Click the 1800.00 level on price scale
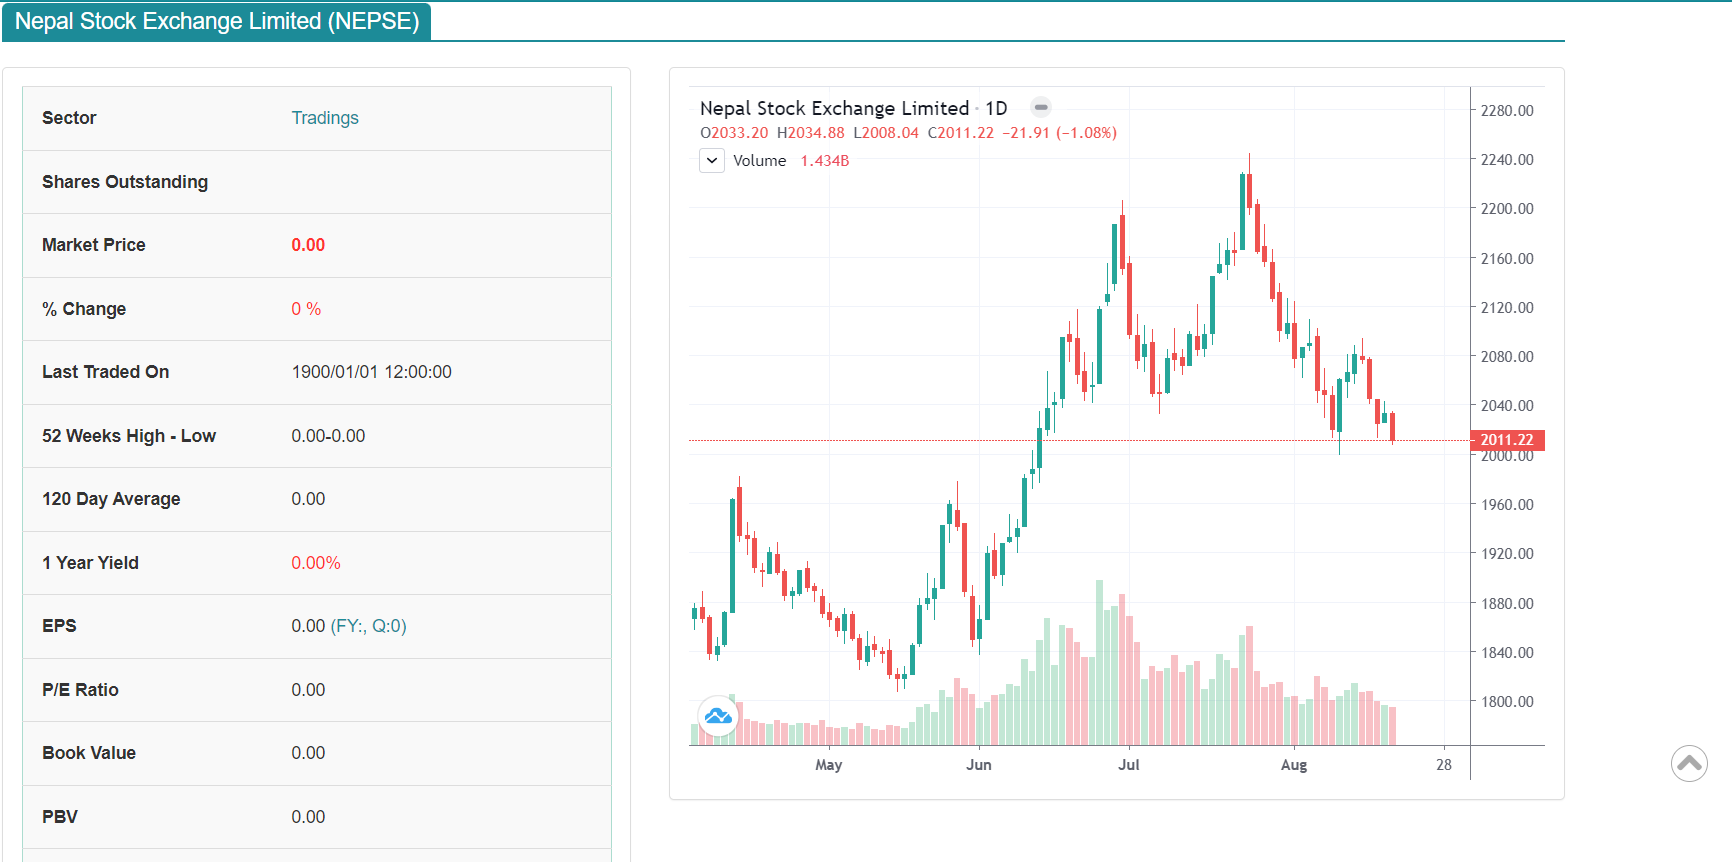 tap(1506, 702)
